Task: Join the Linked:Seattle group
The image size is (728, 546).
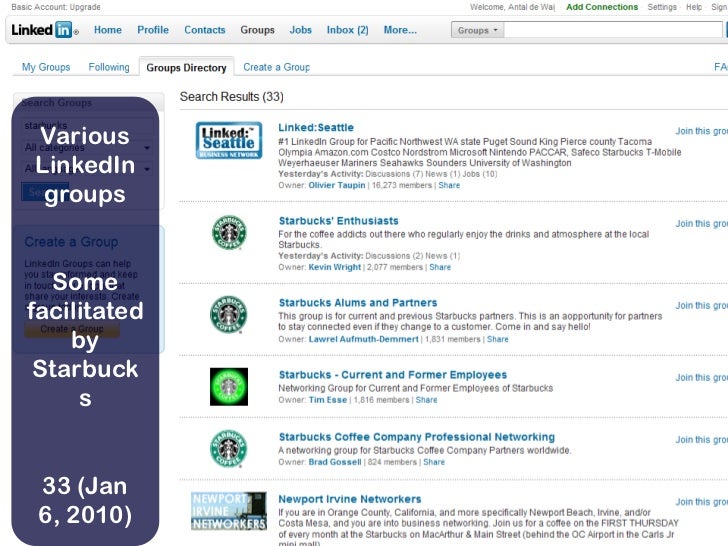Action: pos(701,131)
